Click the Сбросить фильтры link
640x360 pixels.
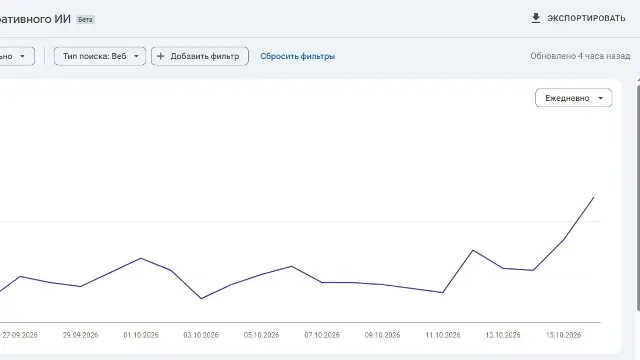(x=298, y=56)
